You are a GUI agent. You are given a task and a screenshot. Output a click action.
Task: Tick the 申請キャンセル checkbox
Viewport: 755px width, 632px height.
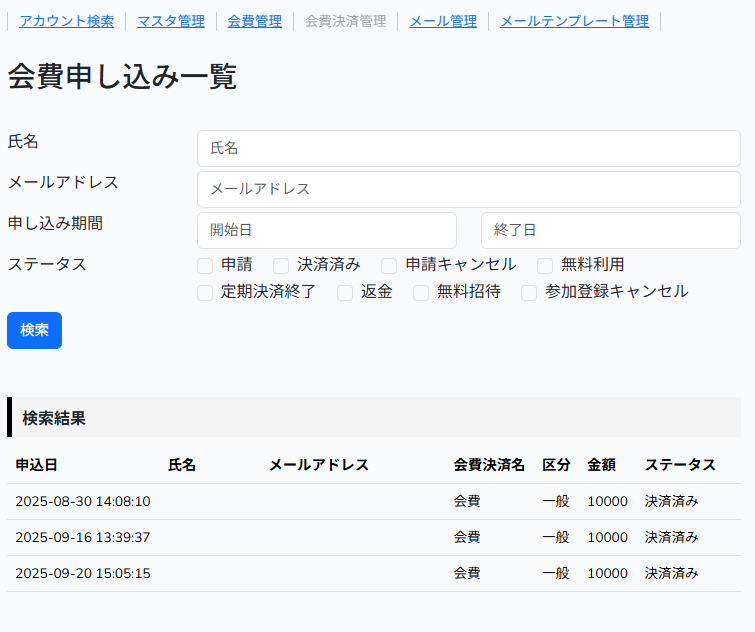(389, 265)
